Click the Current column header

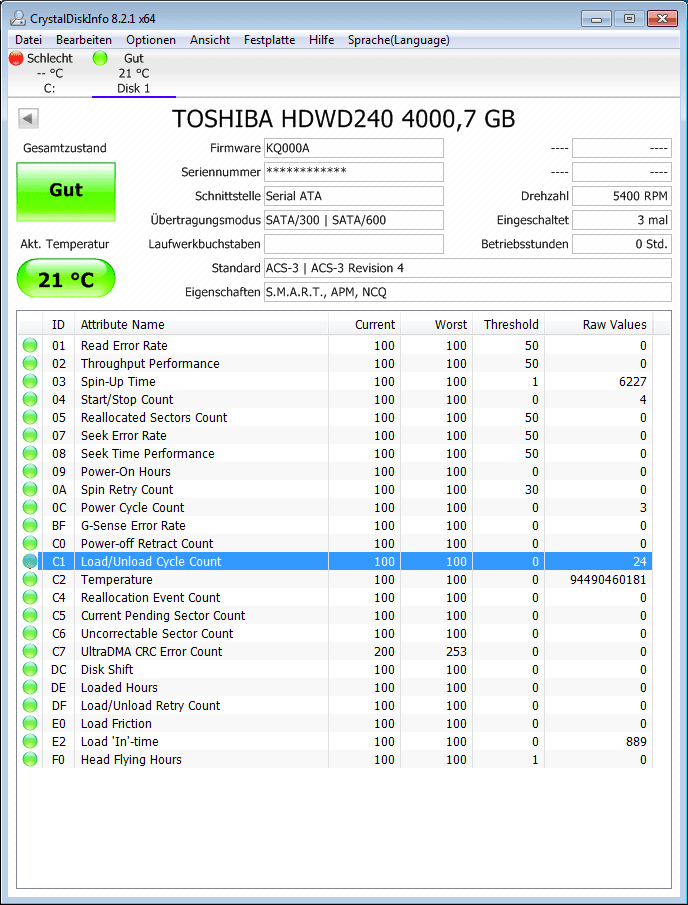pyautogui.click(x=364, y=324)
